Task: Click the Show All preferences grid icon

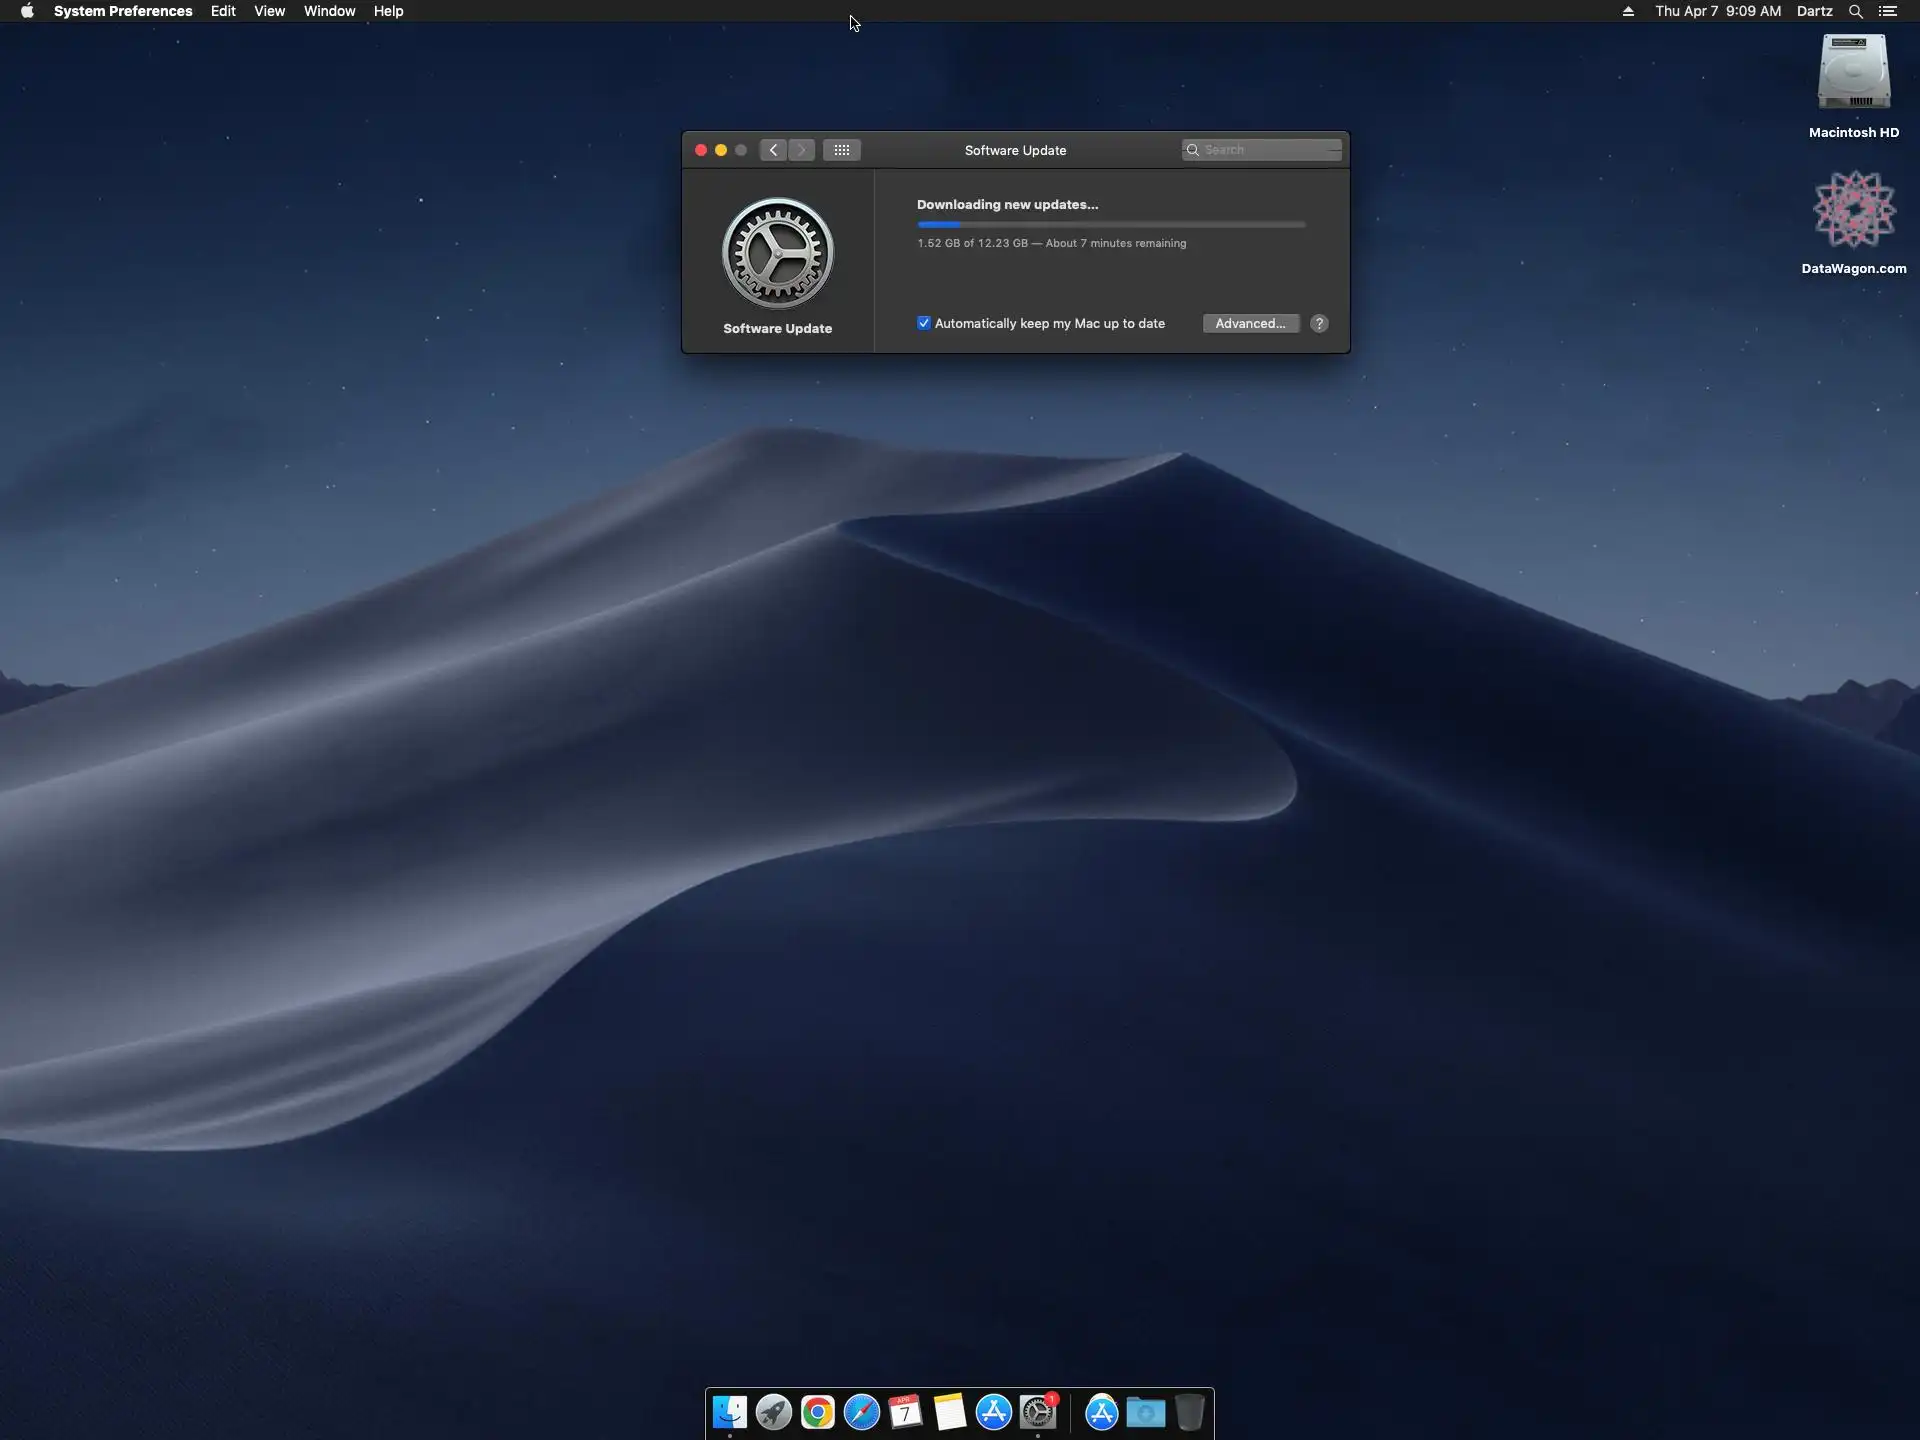Action: 841,150
